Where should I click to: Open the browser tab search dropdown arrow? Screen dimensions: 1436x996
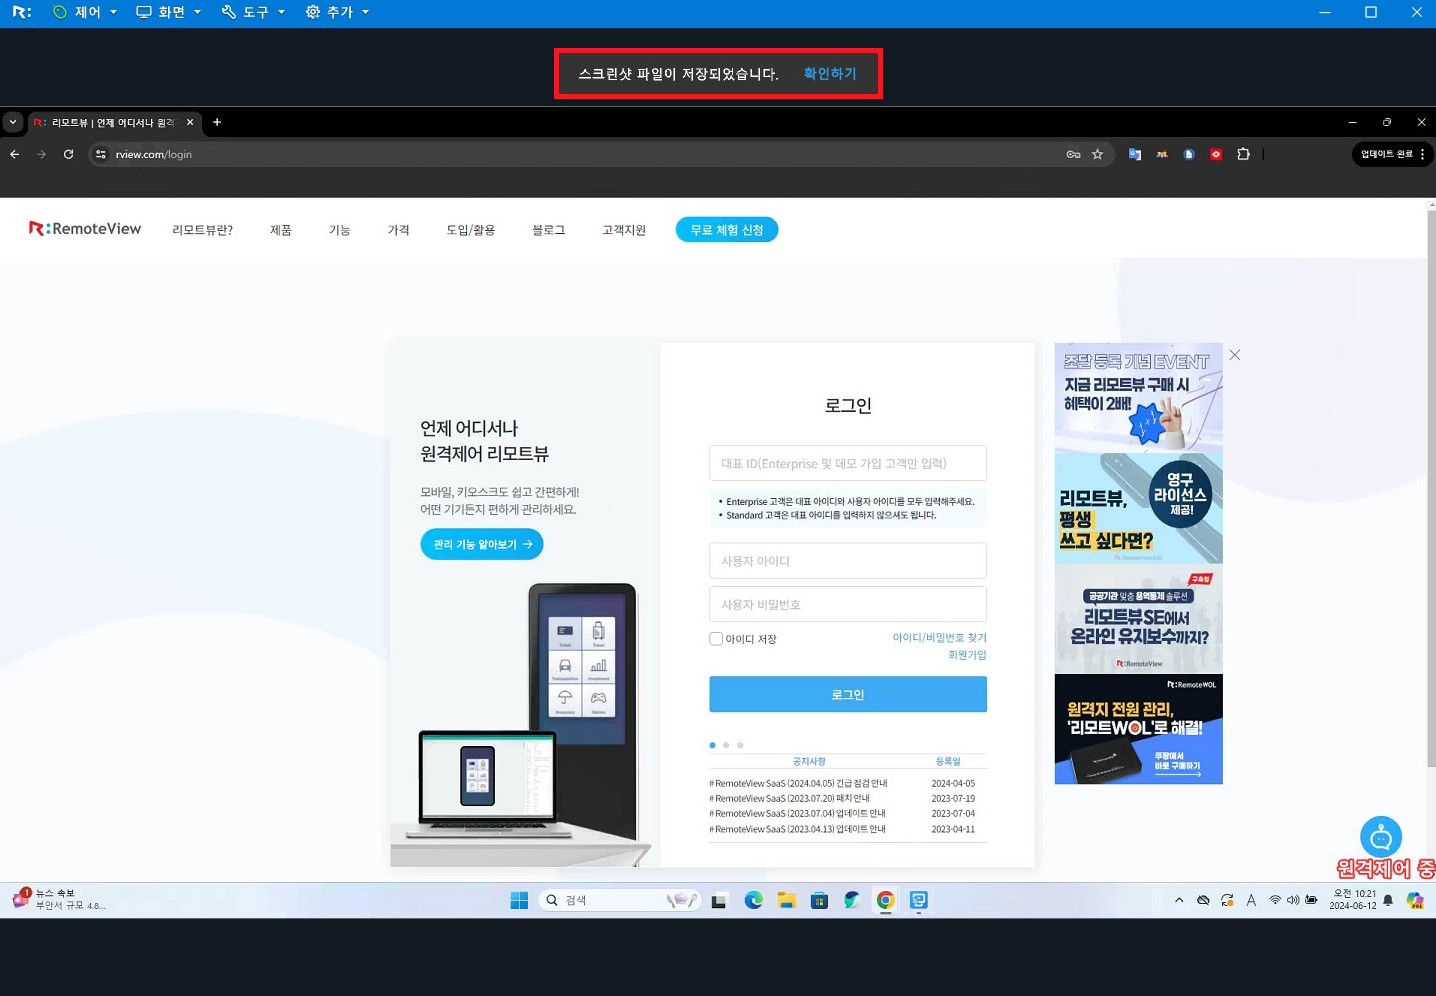click(x=13, y=122)
